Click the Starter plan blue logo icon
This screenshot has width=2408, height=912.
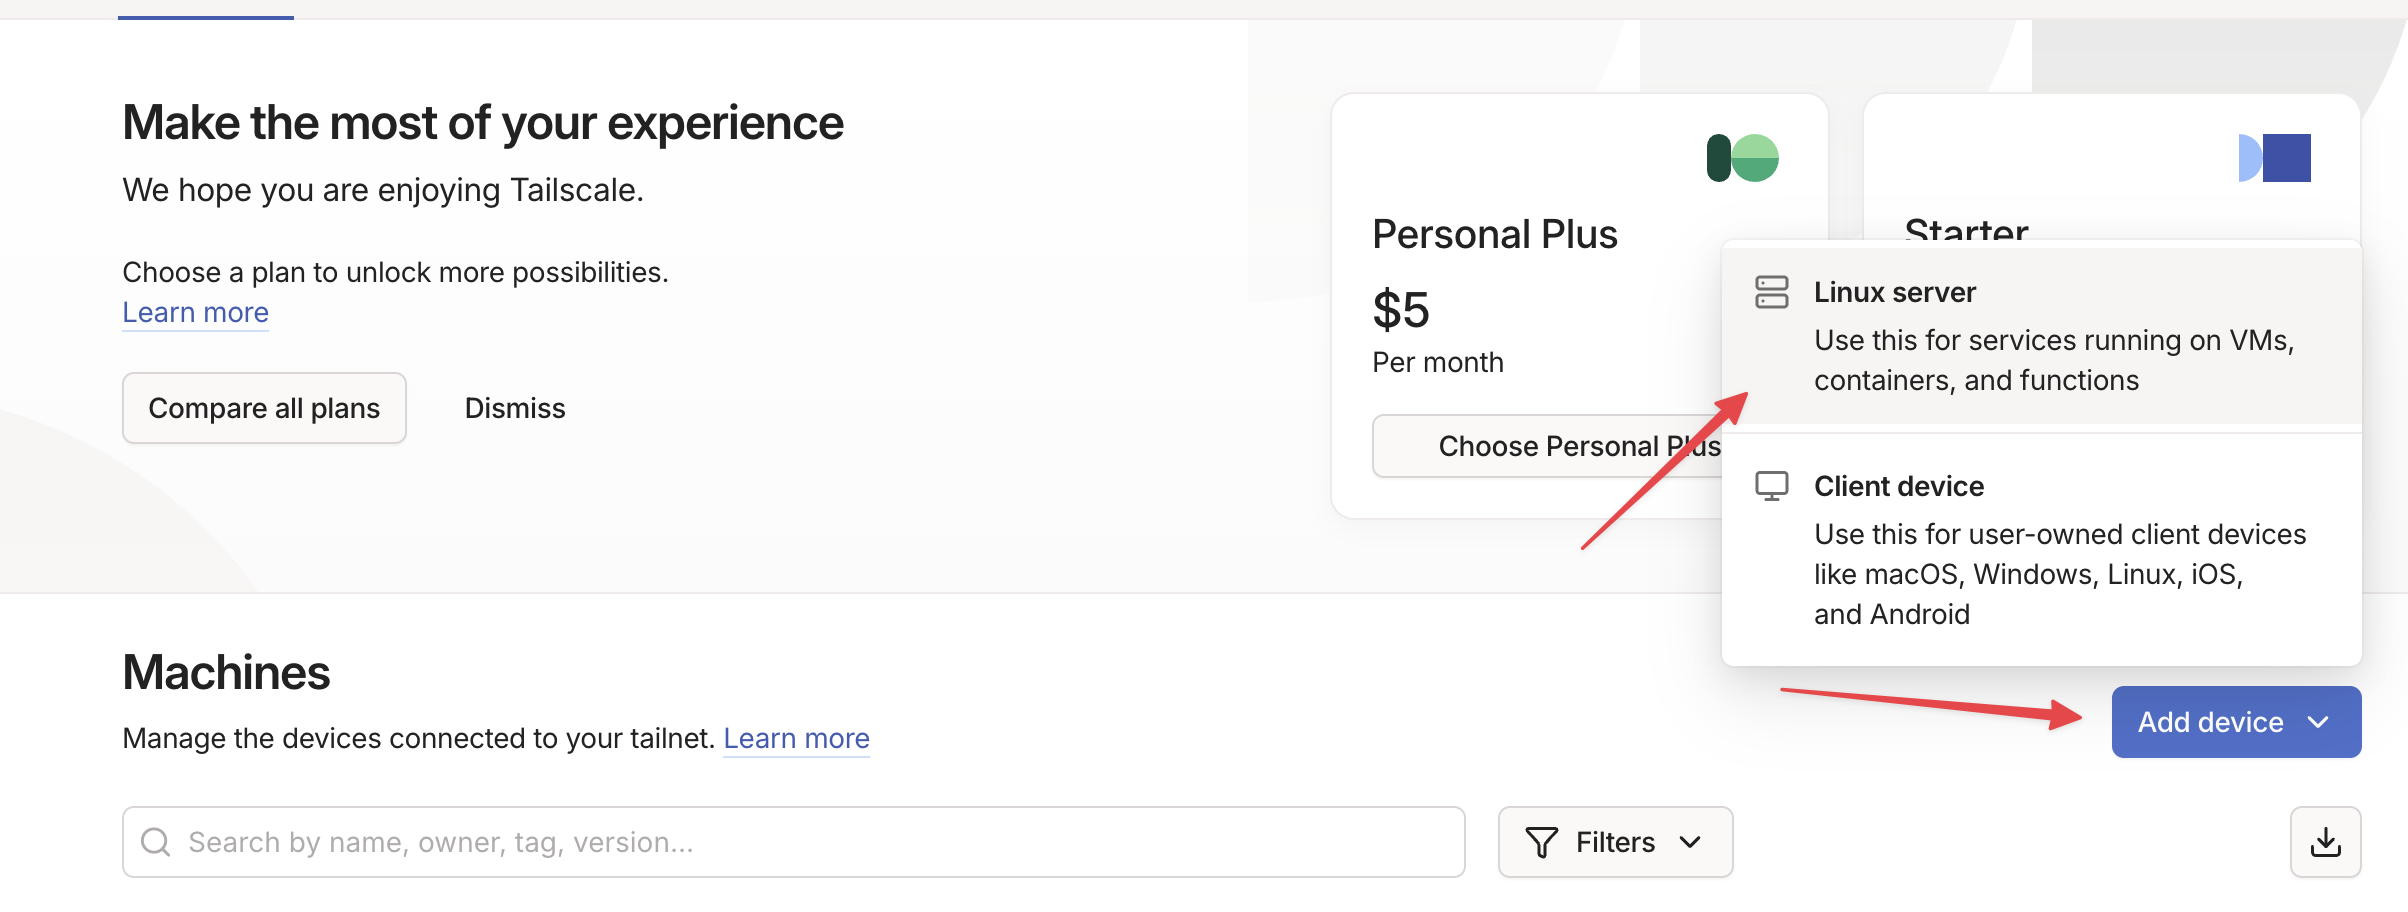[x=2274, y=158]
